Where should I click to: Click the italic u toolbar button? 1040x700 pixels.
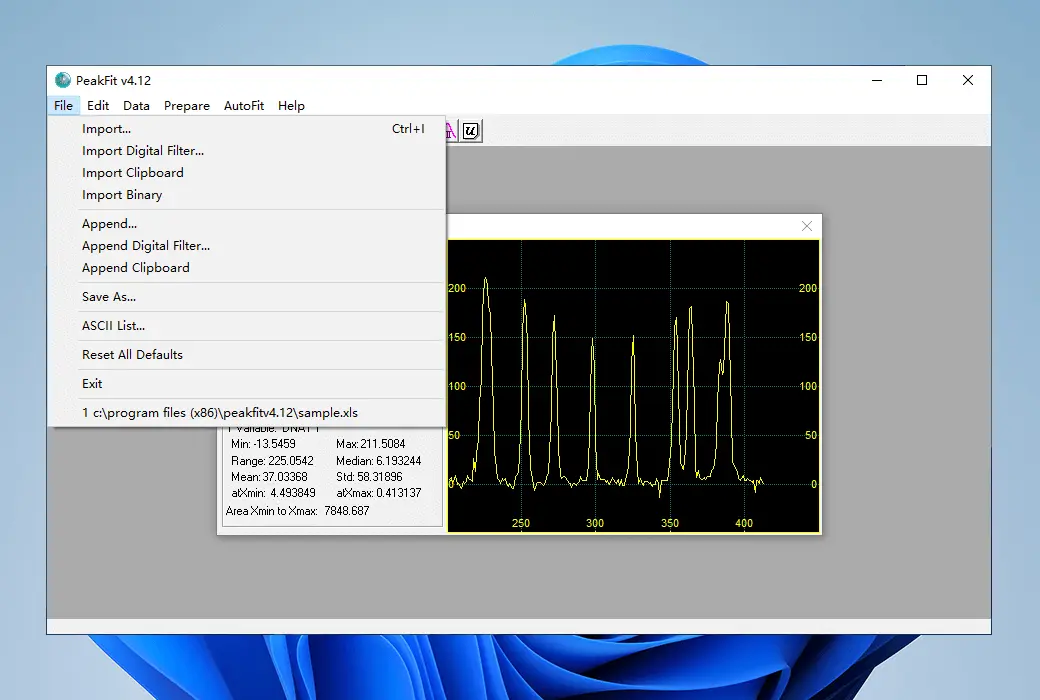coord(470,131)
